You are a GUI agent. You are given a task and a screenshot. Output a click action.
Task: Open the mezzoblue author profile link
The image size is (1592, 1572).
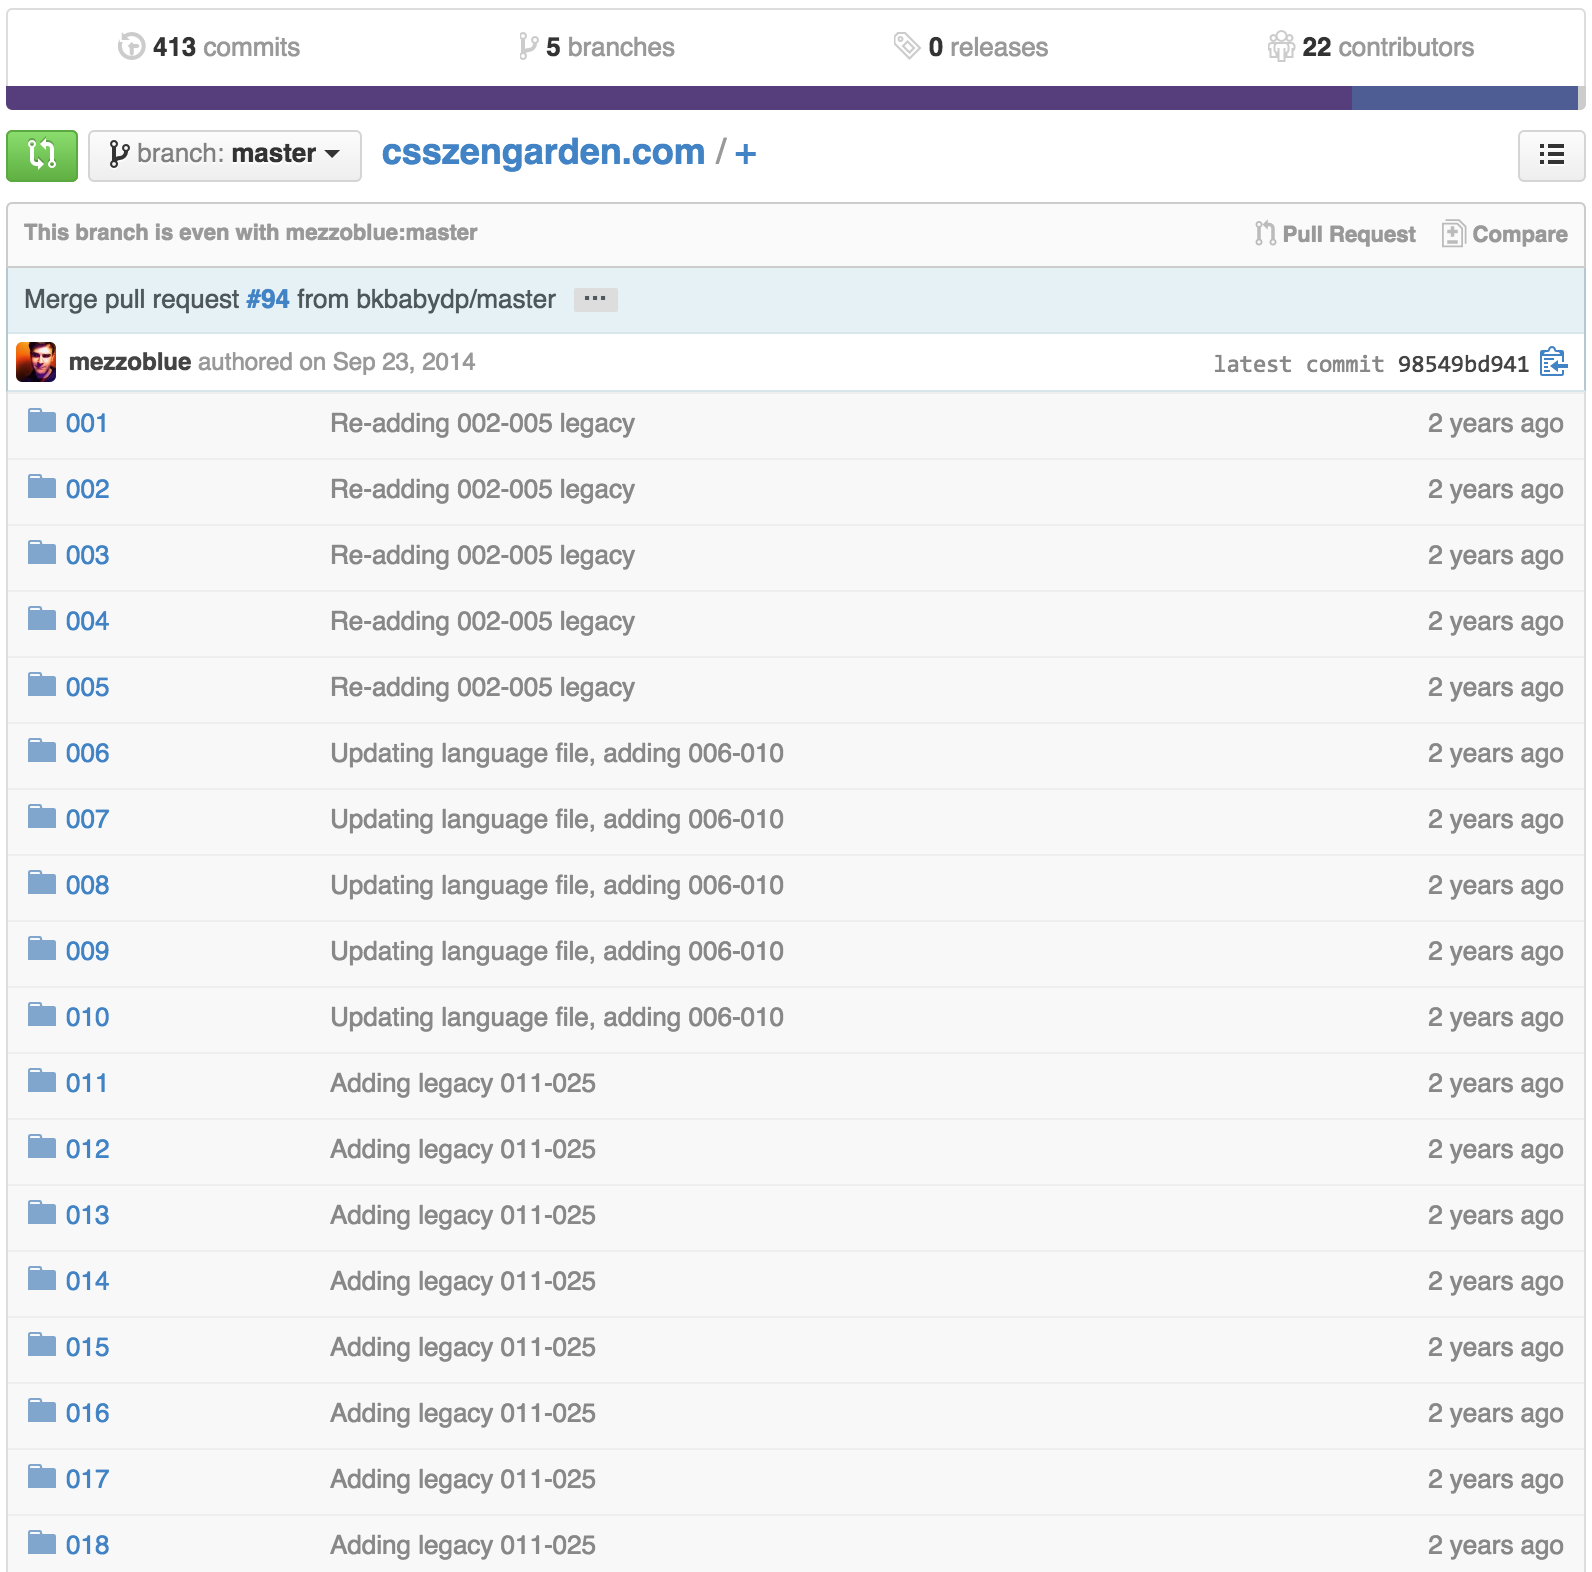tap(130, 362)
